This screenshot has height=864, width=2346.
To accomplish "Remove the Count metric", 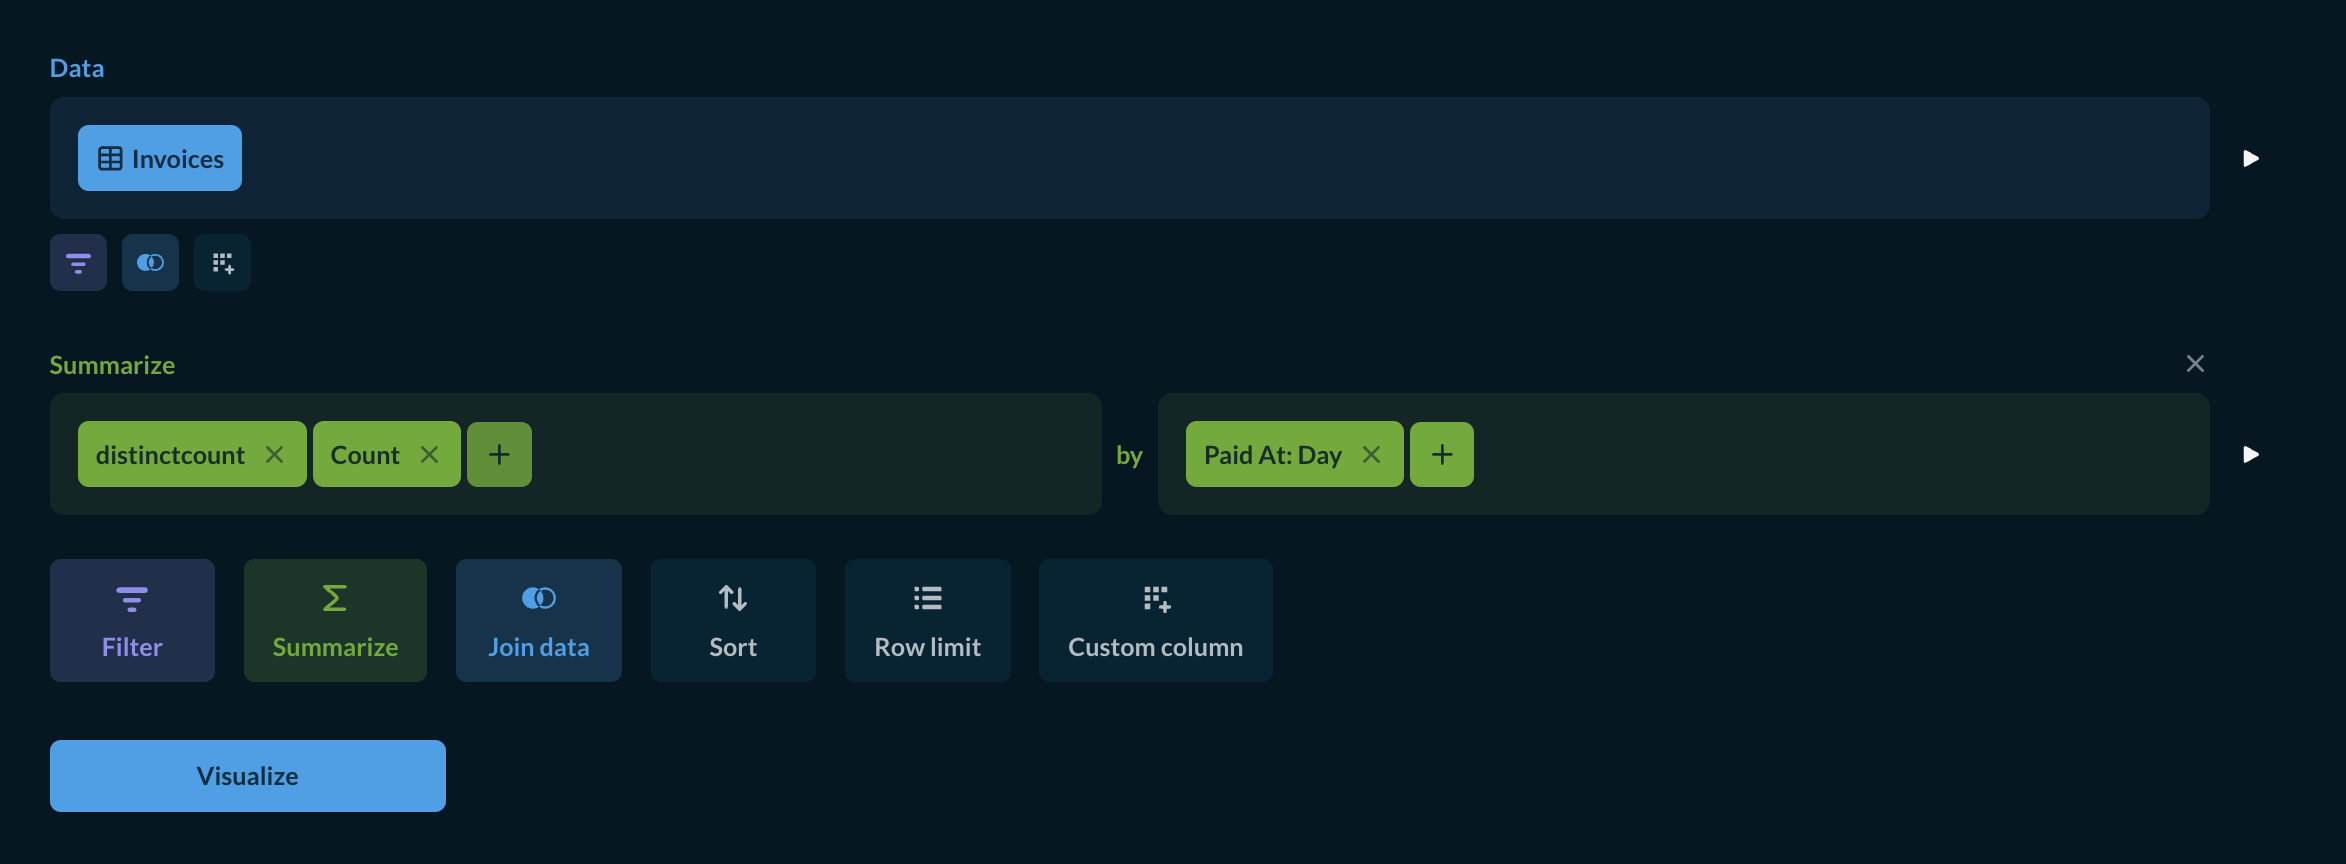I will pos(429,455).
